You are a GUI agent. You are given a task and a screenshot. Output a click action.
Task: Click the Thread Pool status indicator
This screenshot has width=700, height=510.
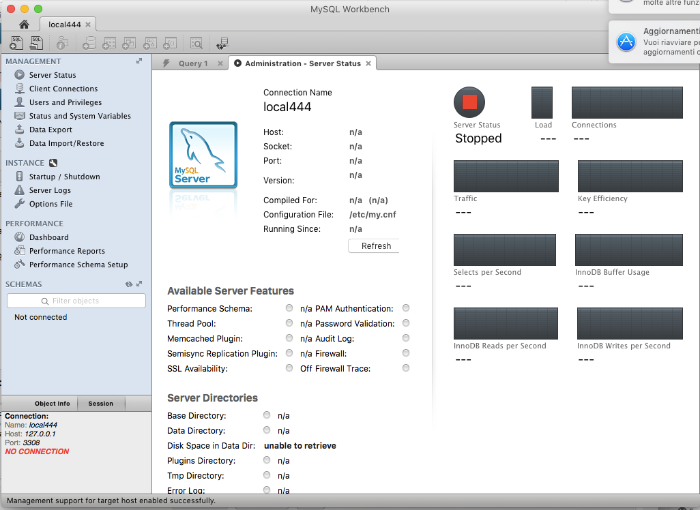289,323
